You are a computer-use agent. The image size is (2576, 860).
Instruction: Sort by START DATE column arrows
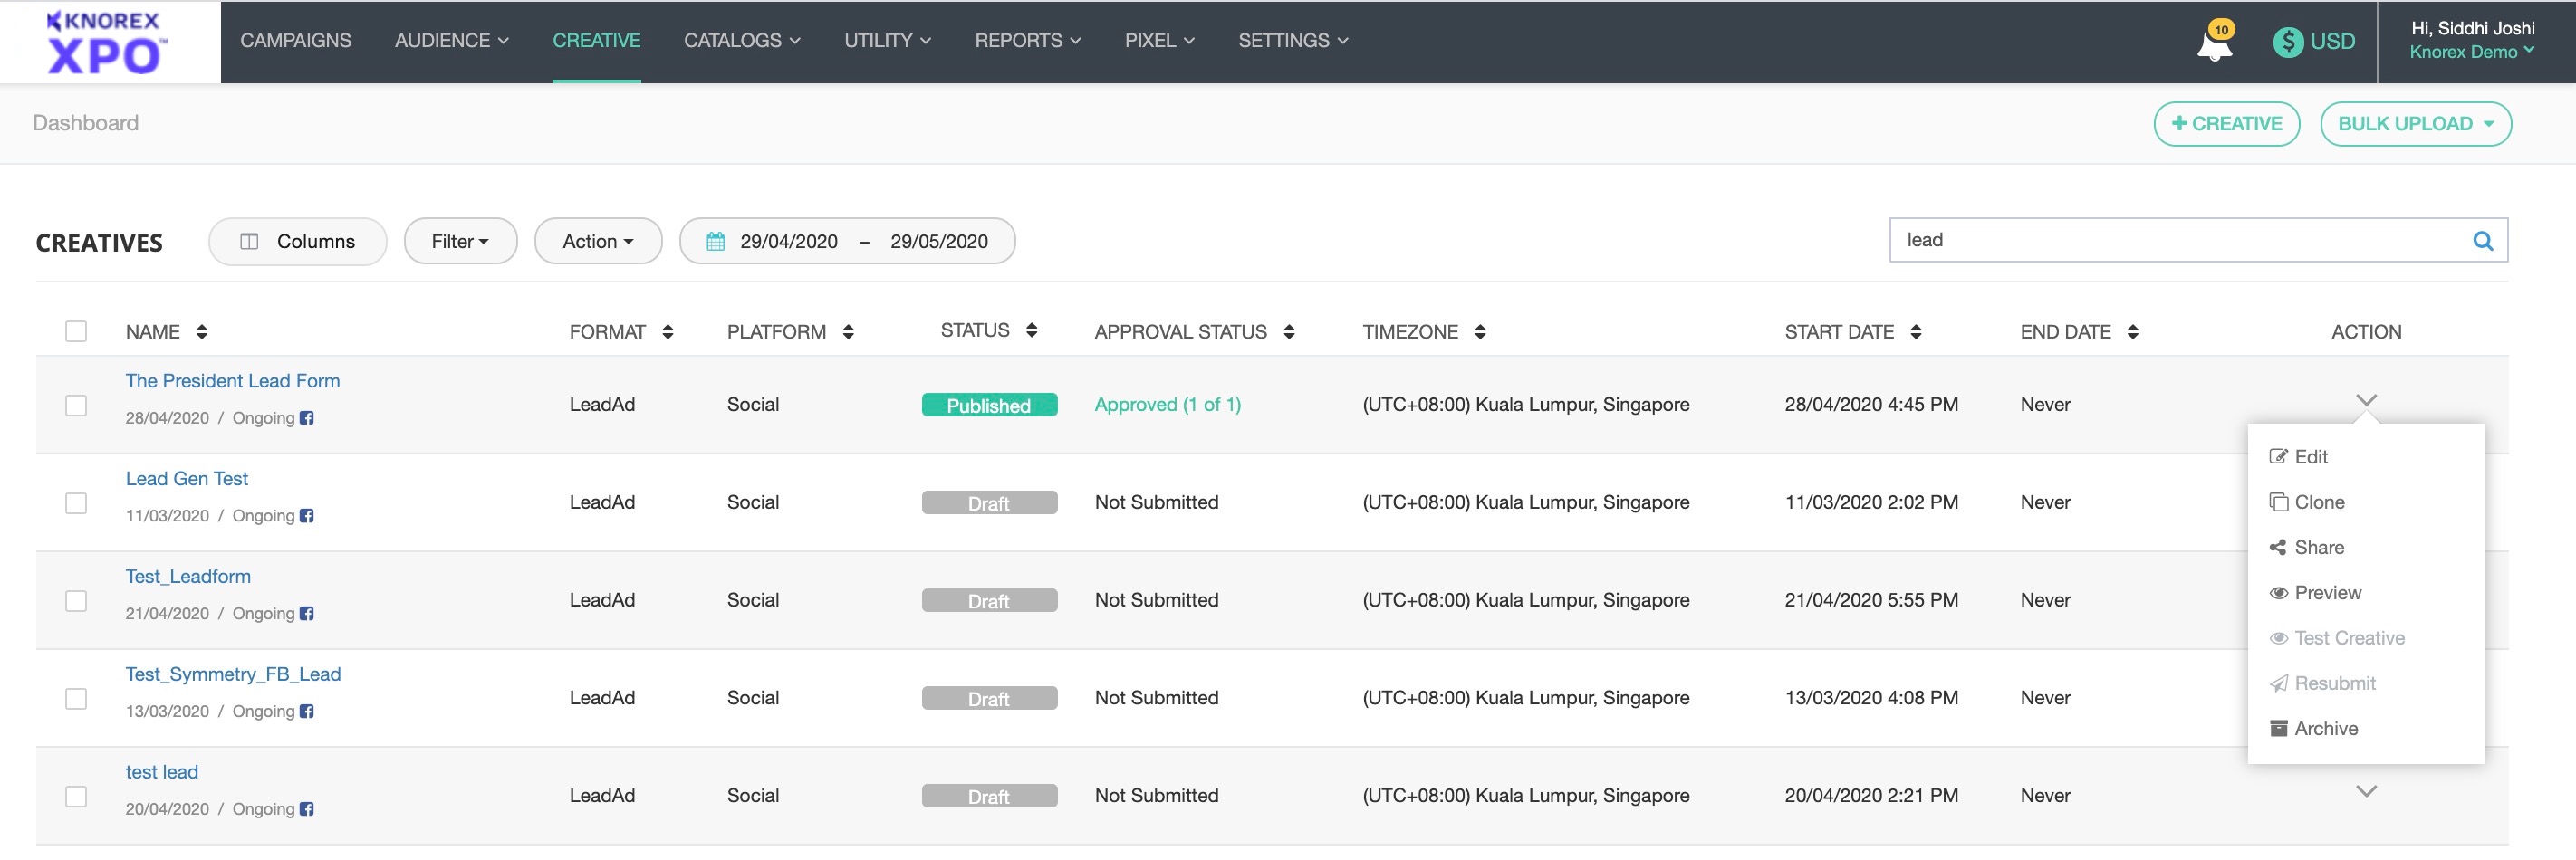coord(1915,332)
